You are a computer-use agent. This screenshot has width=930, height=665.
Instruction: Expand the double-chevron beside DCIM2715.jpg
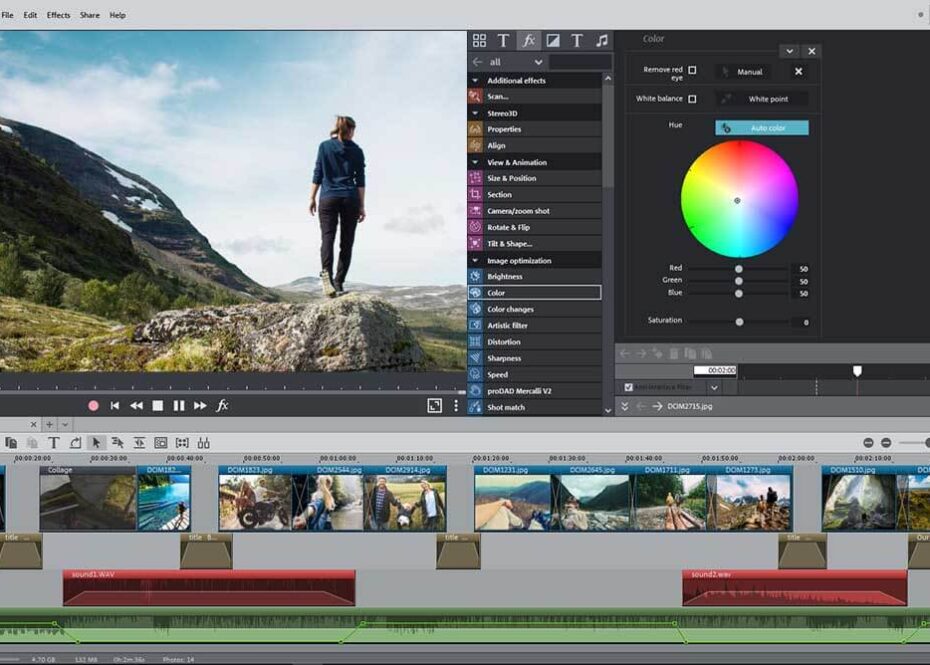pyautogui.click(x=625, y=406)
